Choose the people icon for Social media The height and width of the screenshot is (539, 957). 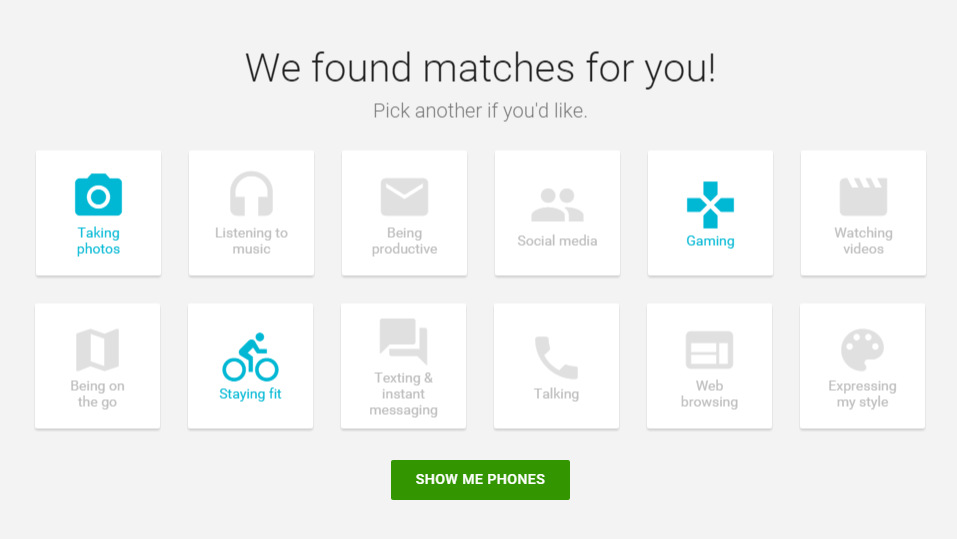[x=557, y=204]
